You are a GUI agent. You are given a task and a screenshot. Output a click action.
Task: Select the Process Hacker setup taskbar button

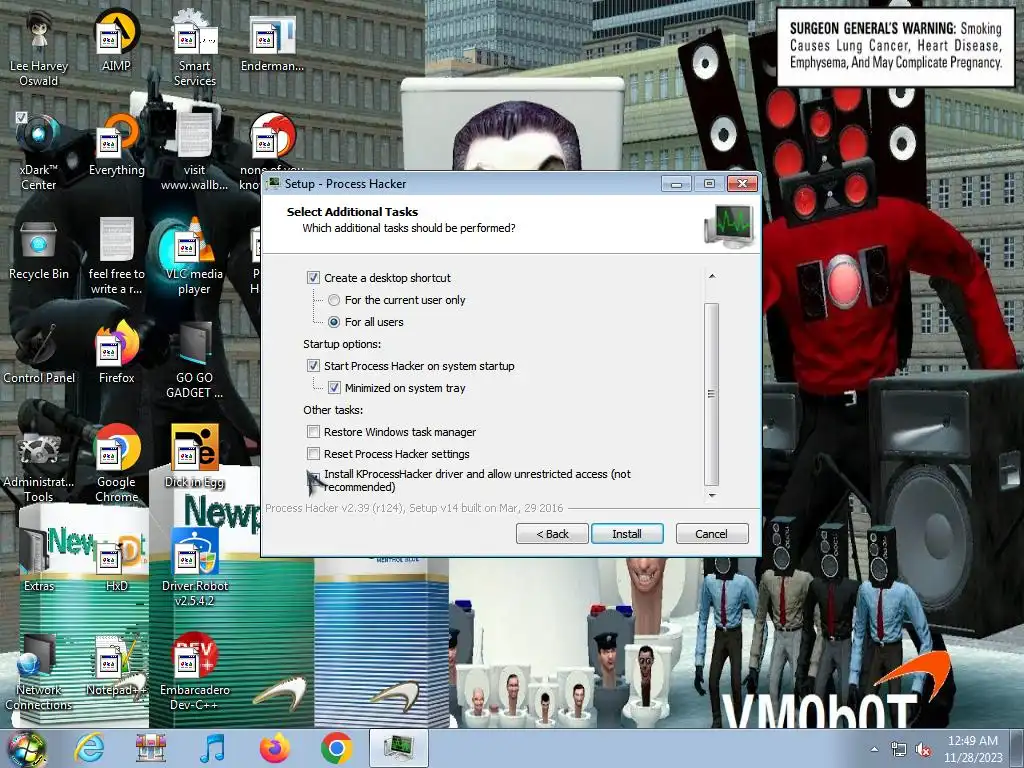[x=398, y=748]
